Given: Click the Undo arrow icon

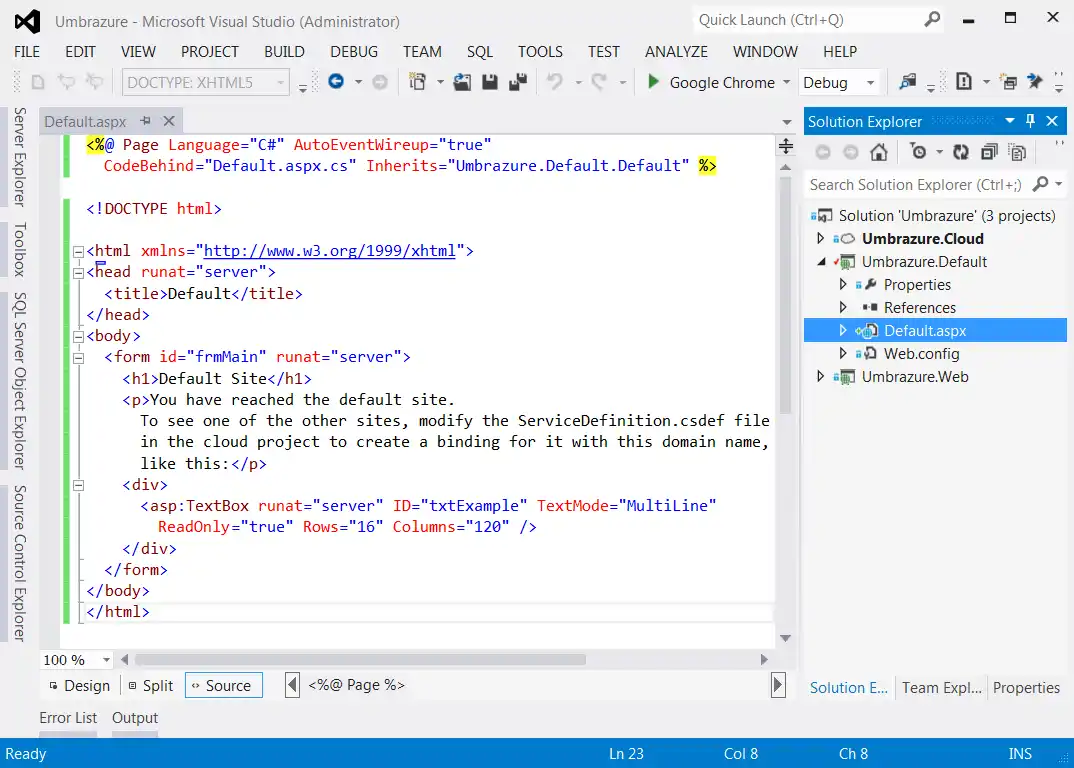Looking at the screenshot, I should coord(554,82).
